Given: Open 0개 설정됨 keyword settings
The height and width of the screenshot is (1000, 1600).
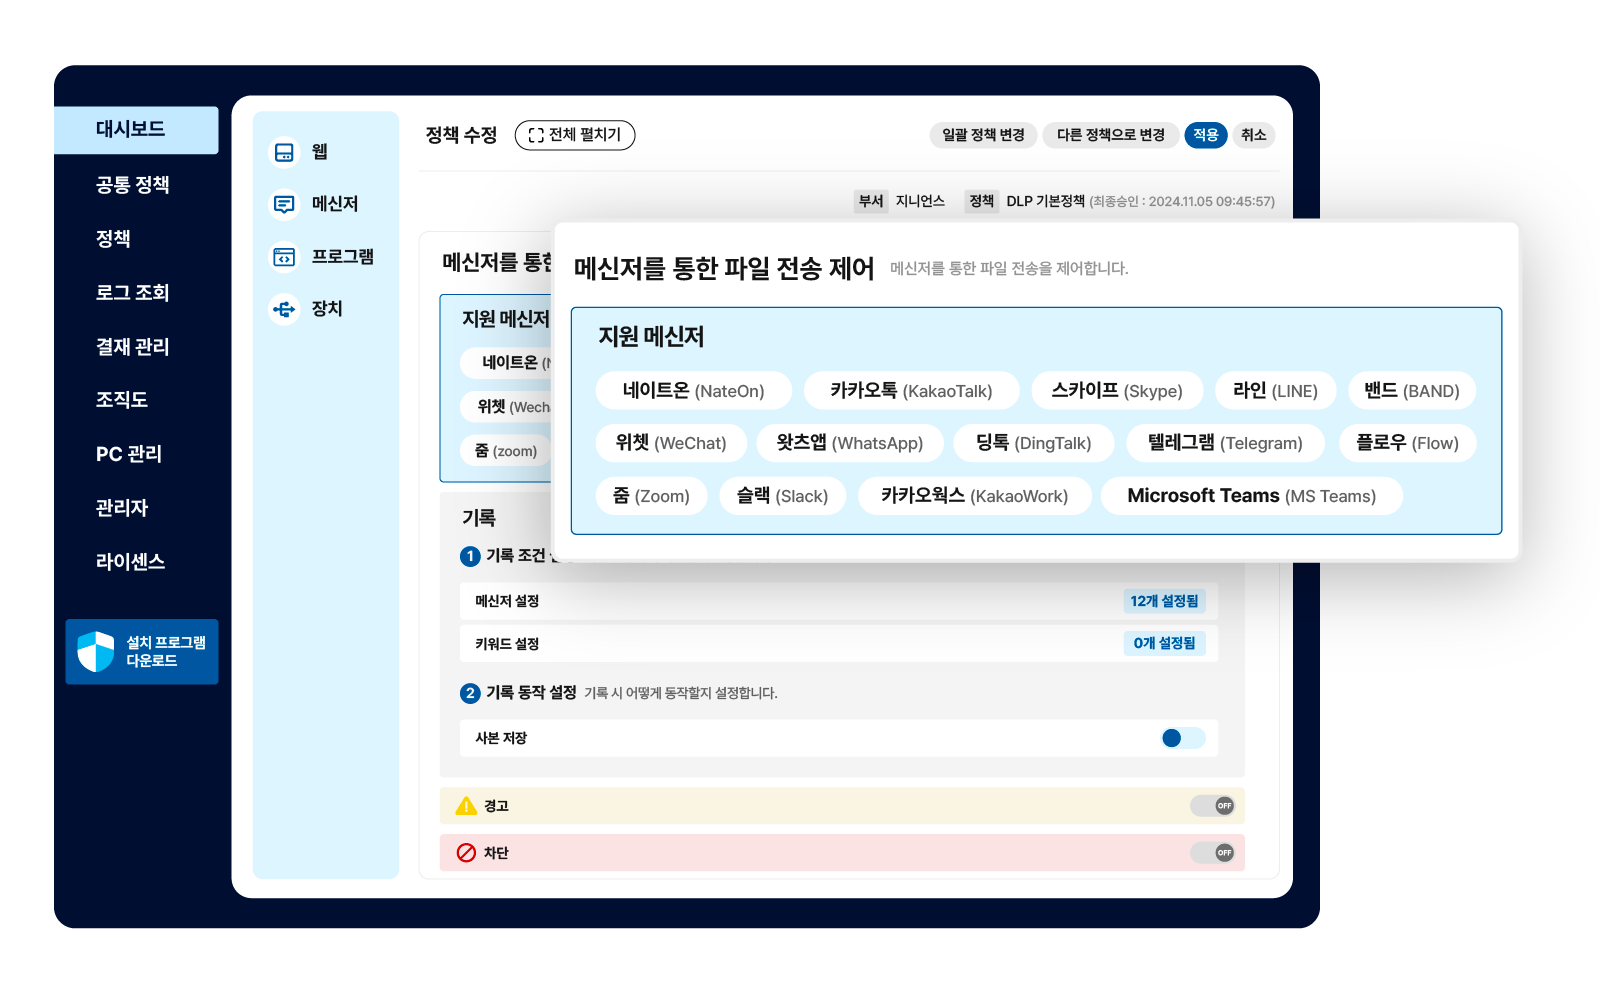Looking at the screenshot, I should [x=1164, y=643].
